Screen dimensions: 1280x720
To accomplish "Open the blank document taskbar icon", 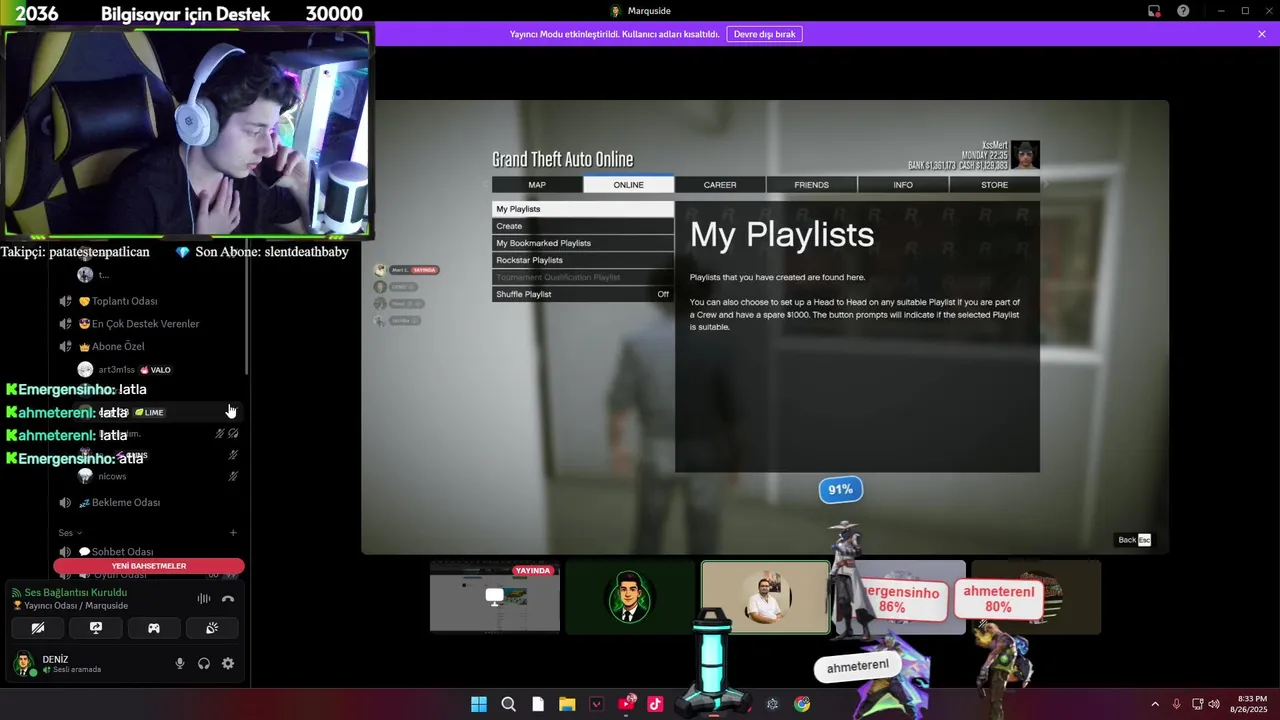I will (538, 704).
